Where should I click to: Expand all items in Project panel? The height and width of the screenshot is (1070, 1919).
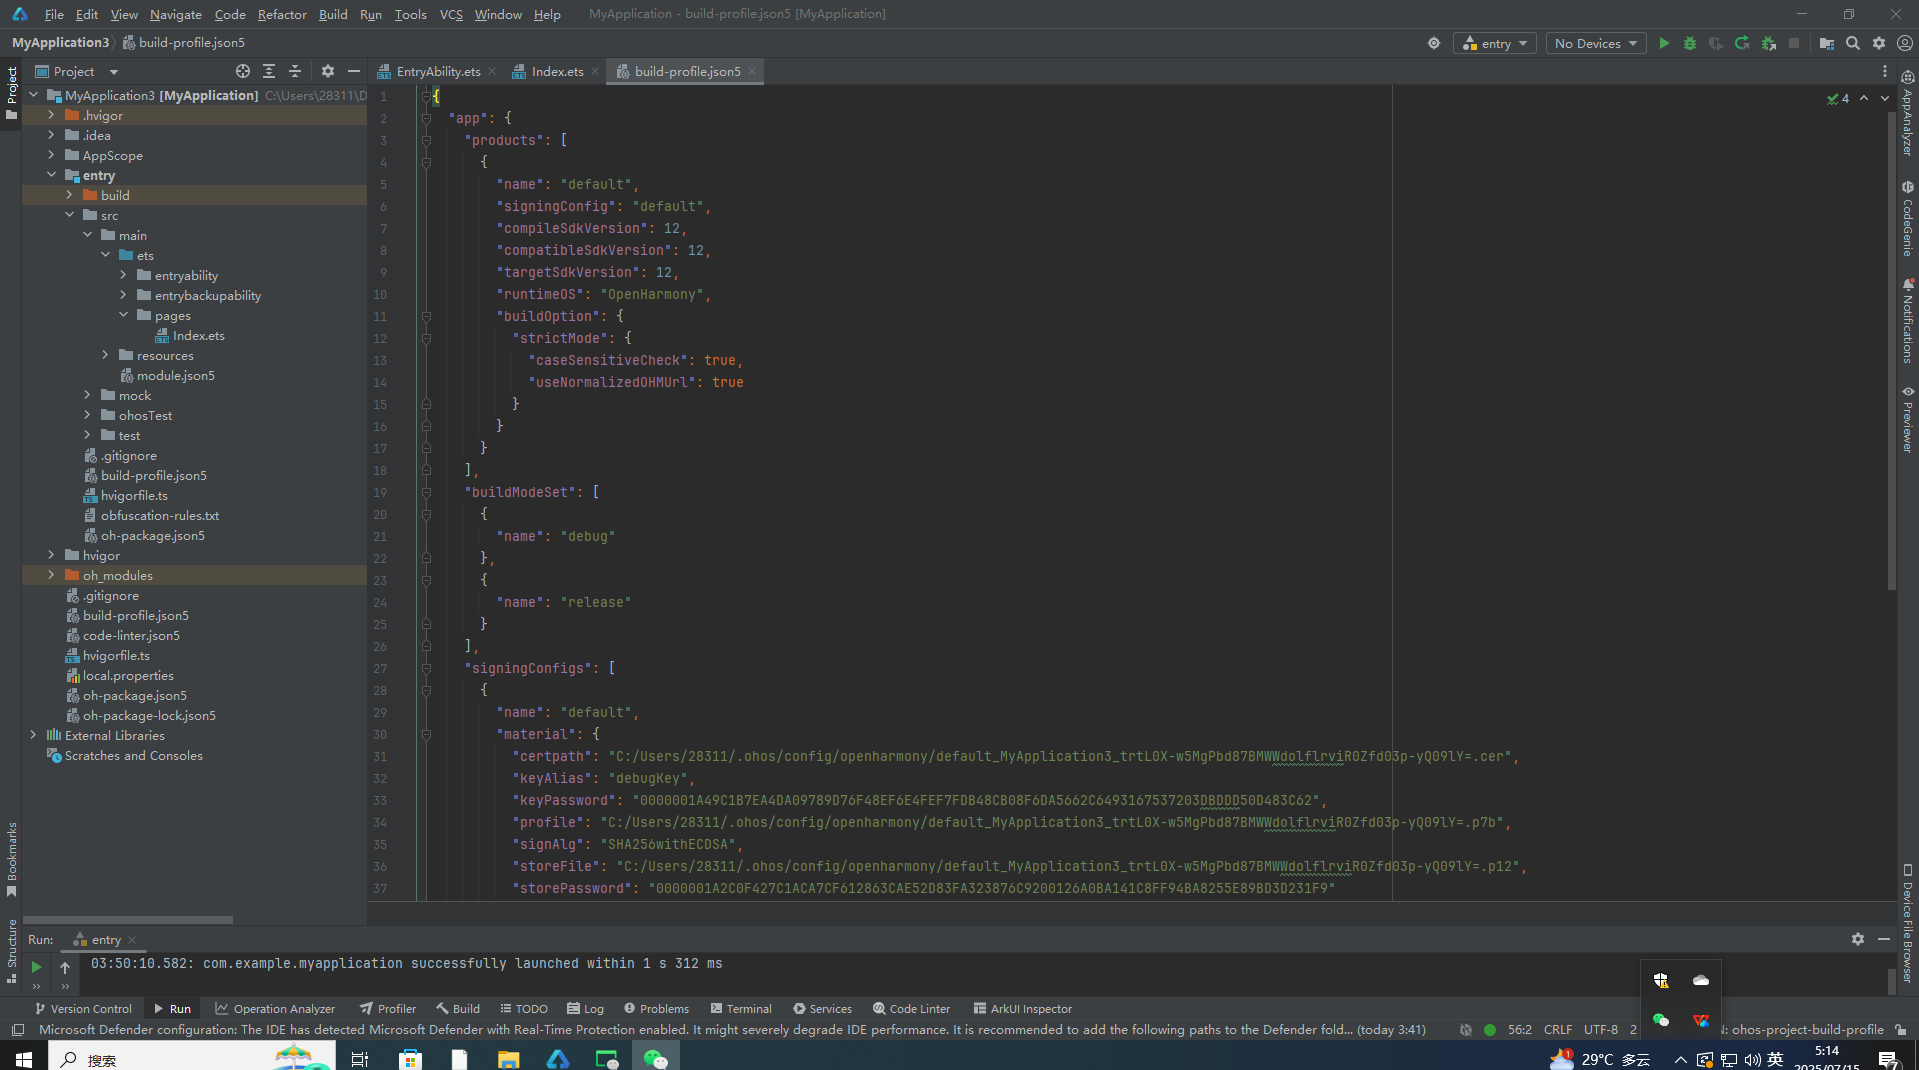[269, 71]
